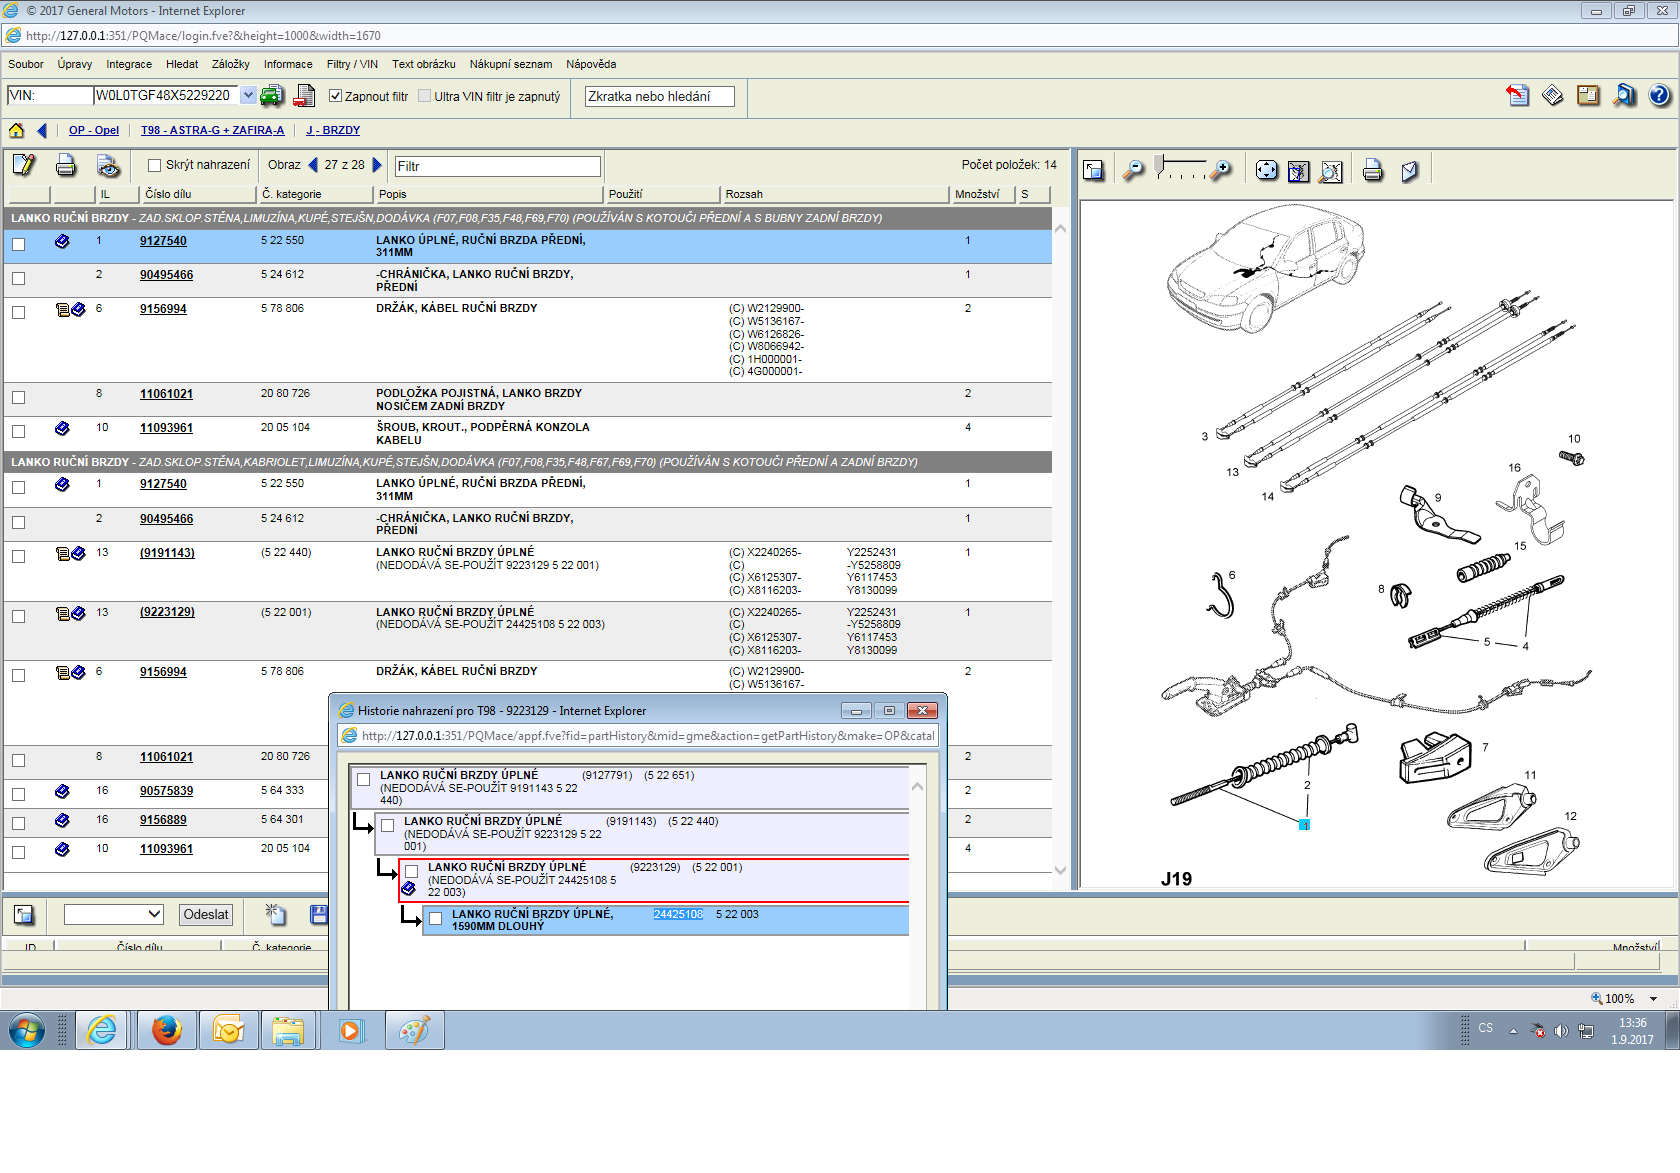Check the box for part (9223129) row

coord(18,616)
